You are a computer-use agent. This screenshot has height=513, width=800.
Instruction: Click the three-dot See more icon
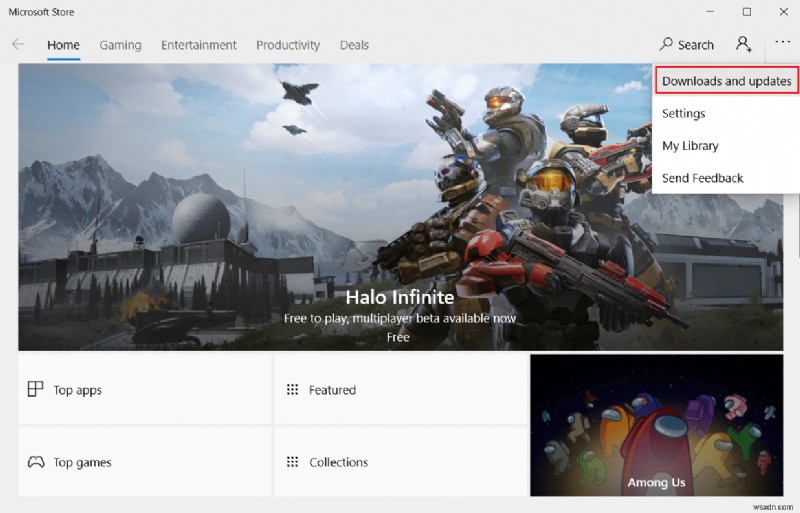782,42
